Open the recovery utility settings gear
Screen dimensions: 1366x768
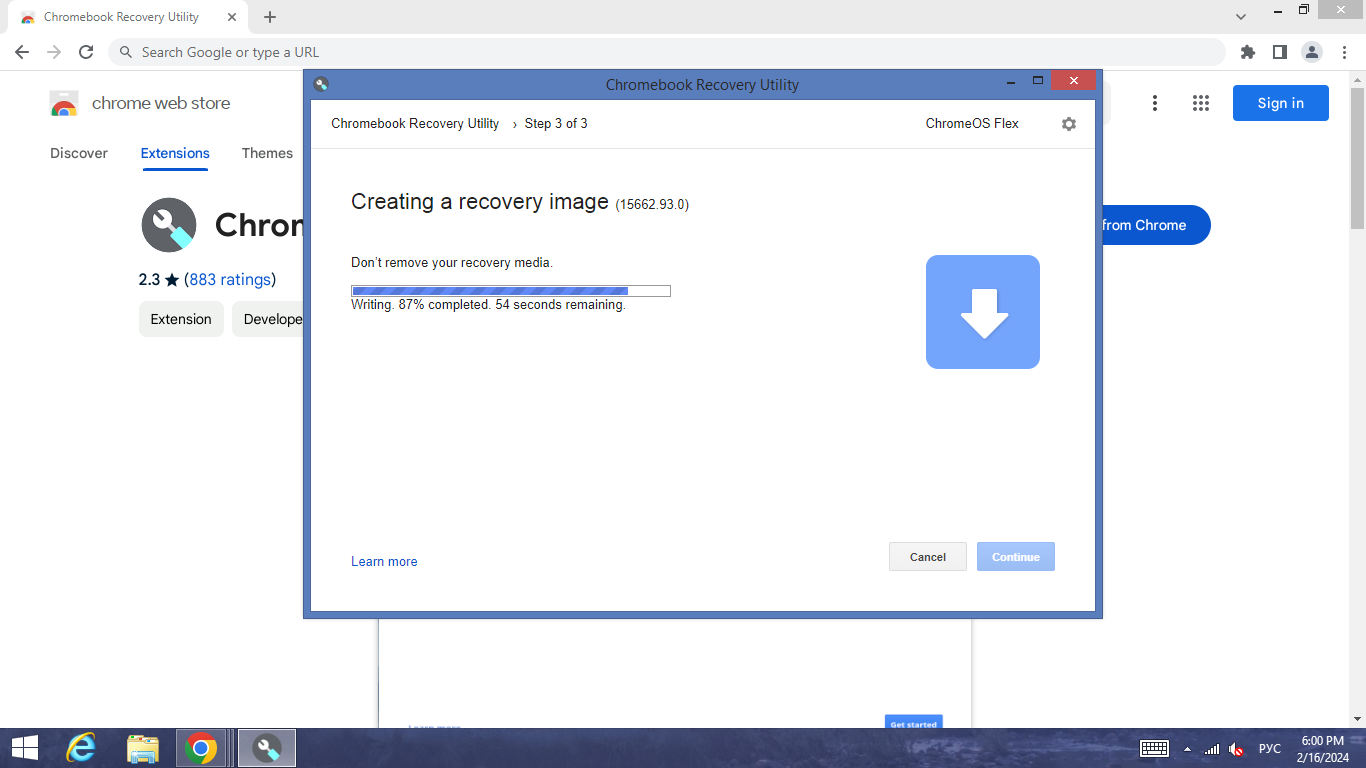click(1069, 124)
